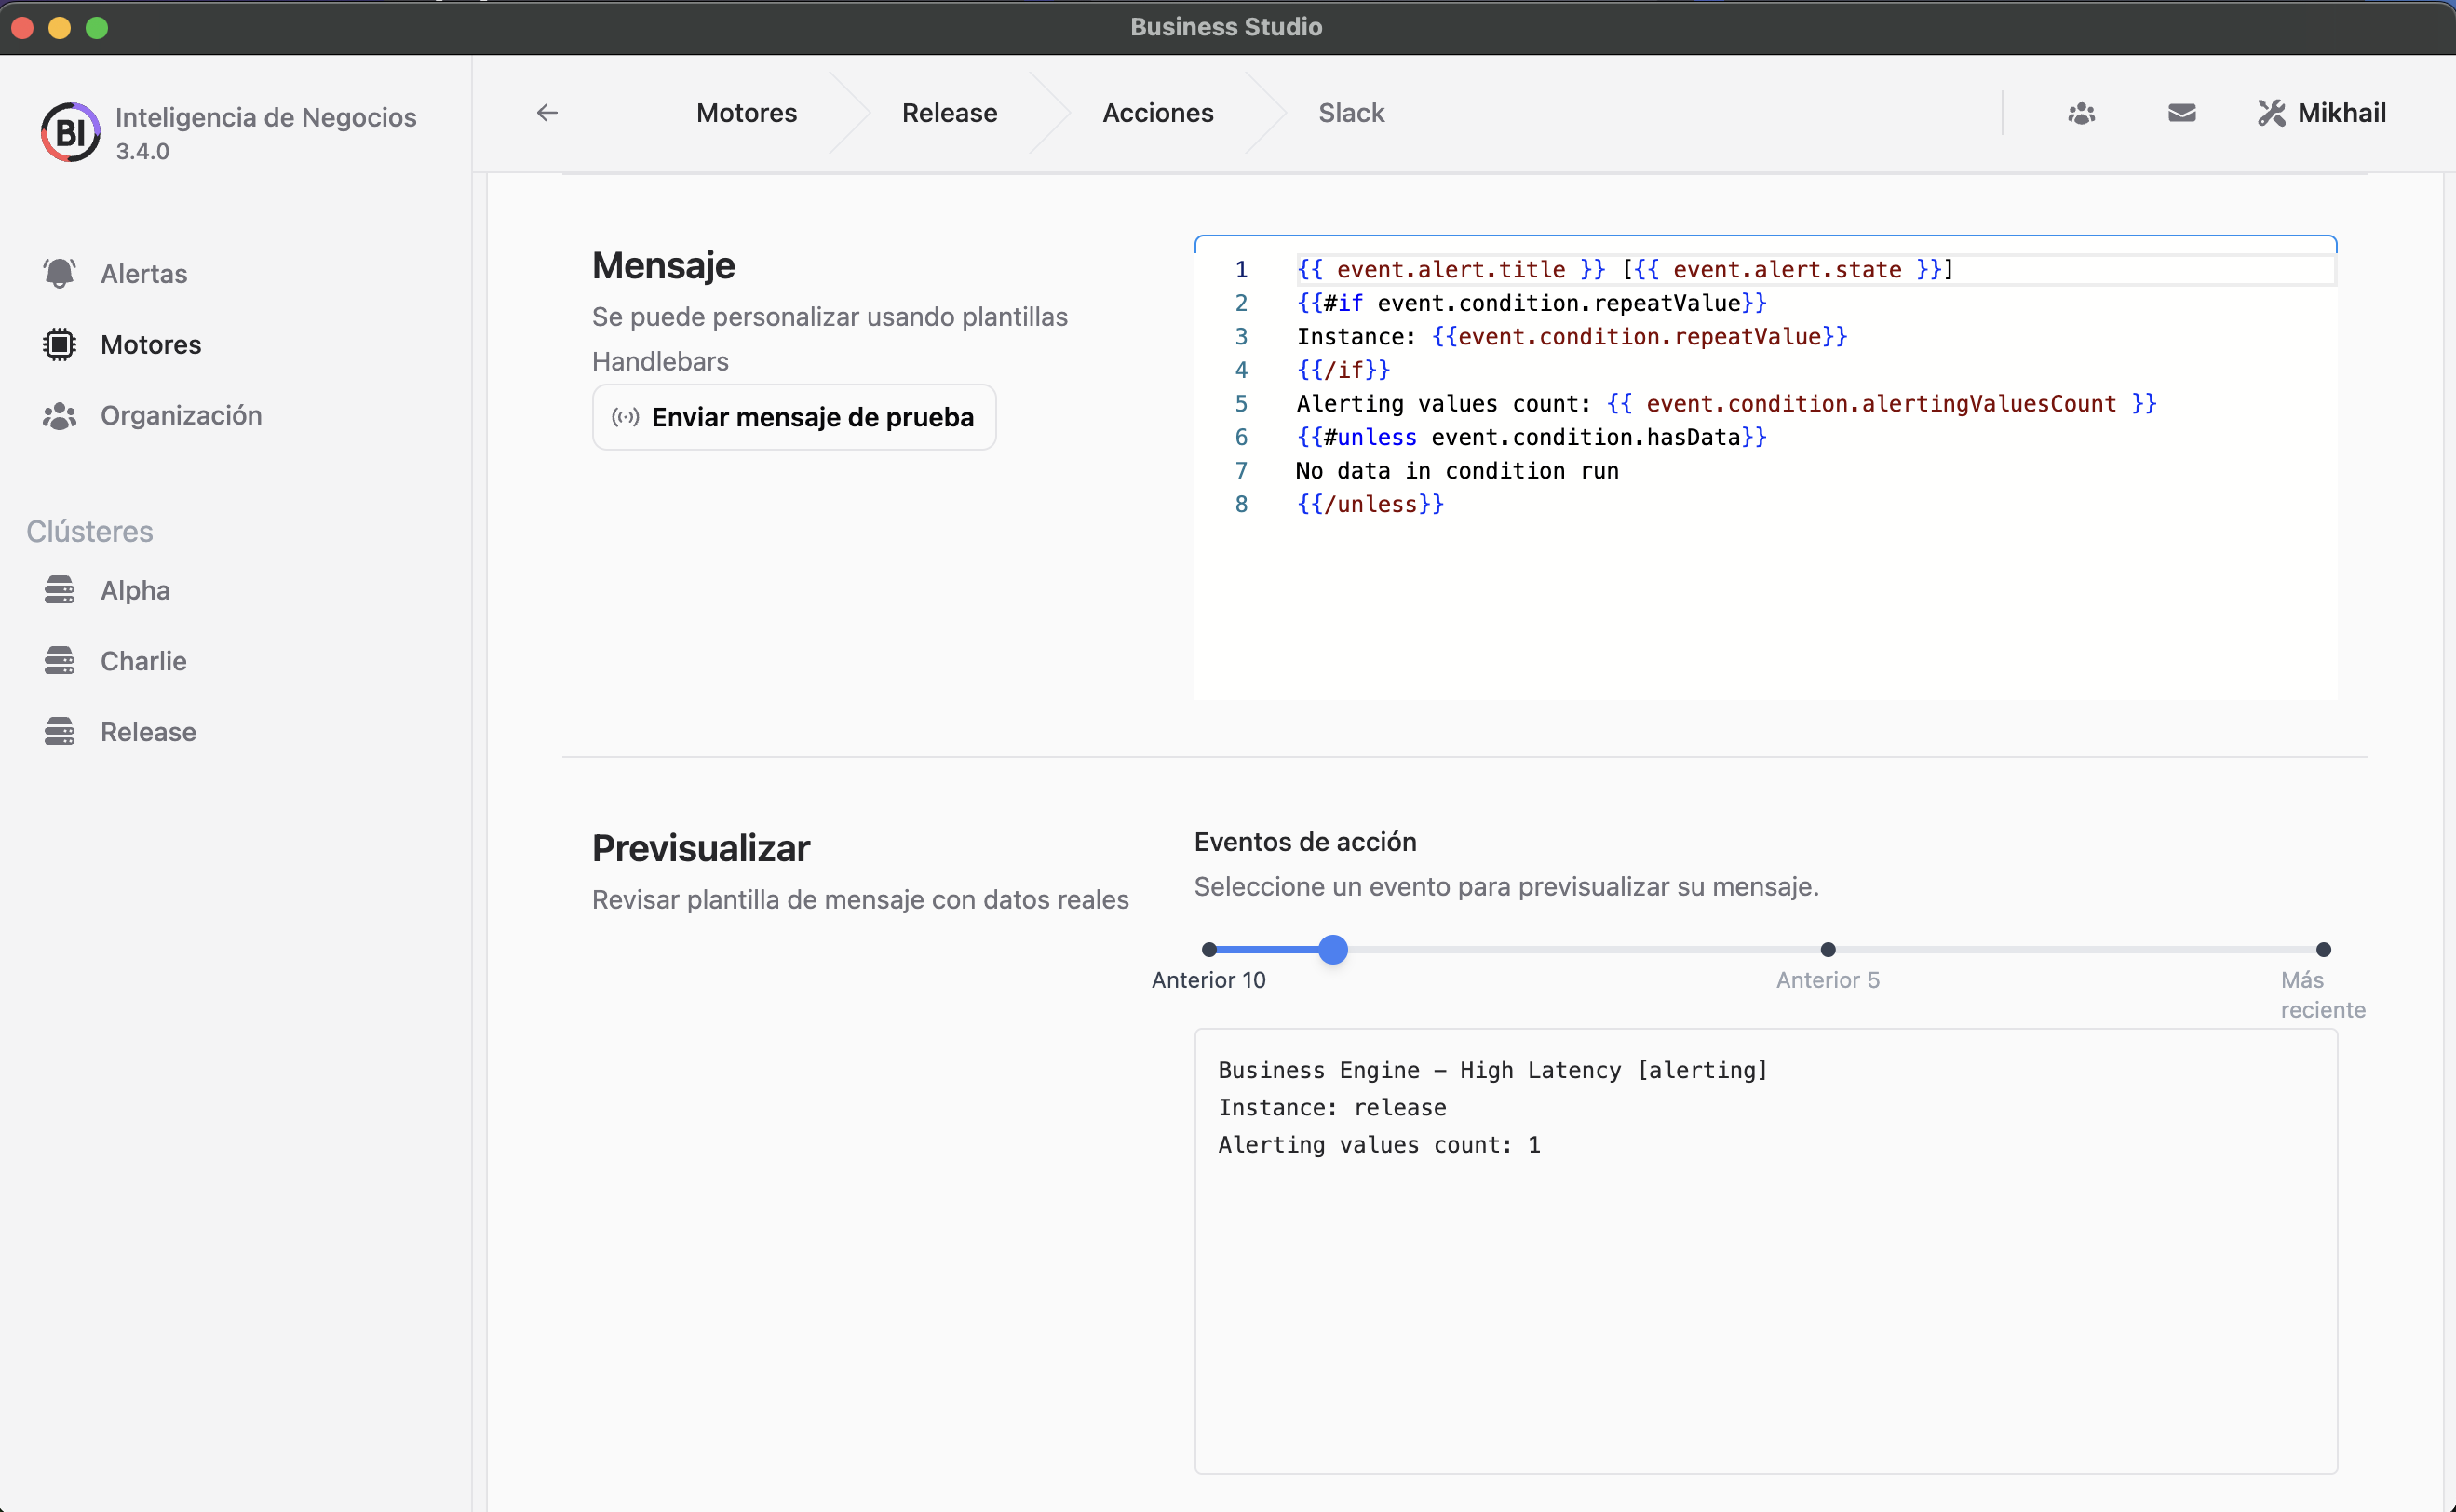Select the Anterior 10 slider mark
Viewport: 2456px width, 1512px height.
1209,949
